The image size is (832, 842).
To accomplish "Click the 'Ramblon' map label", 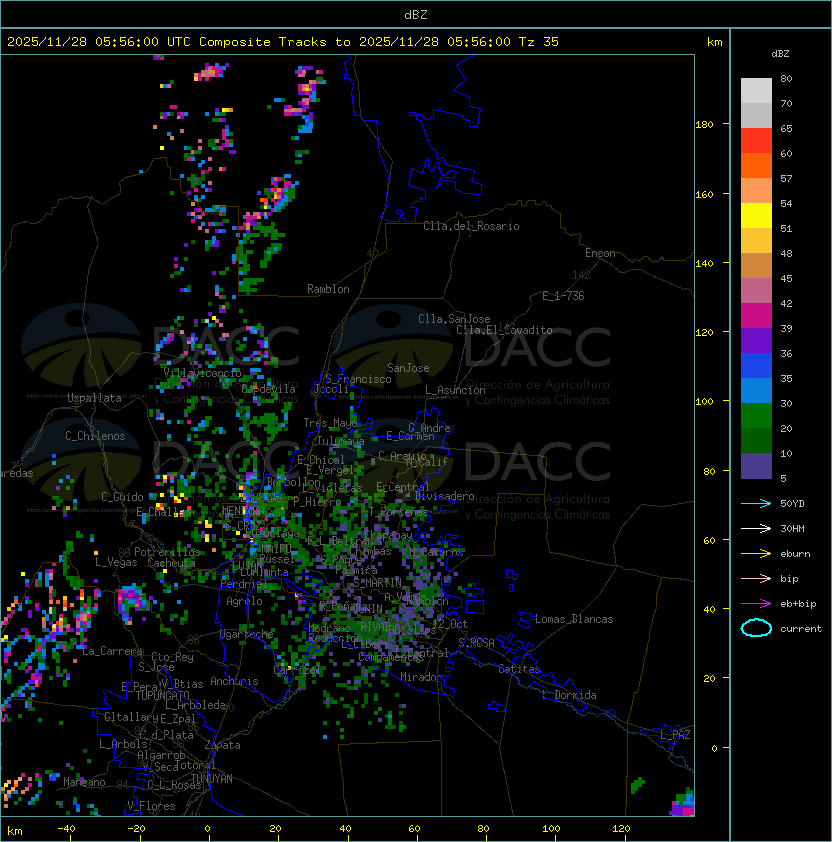I will pyautogui.click(x=328, y=289).
